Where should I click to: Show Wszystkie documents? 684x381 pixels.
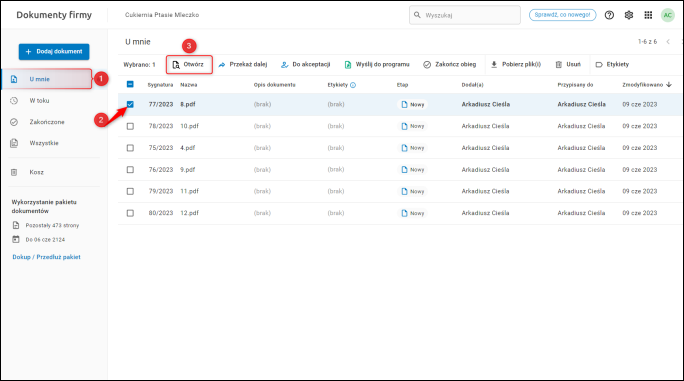pyautogui.click(x=44, y=143)
